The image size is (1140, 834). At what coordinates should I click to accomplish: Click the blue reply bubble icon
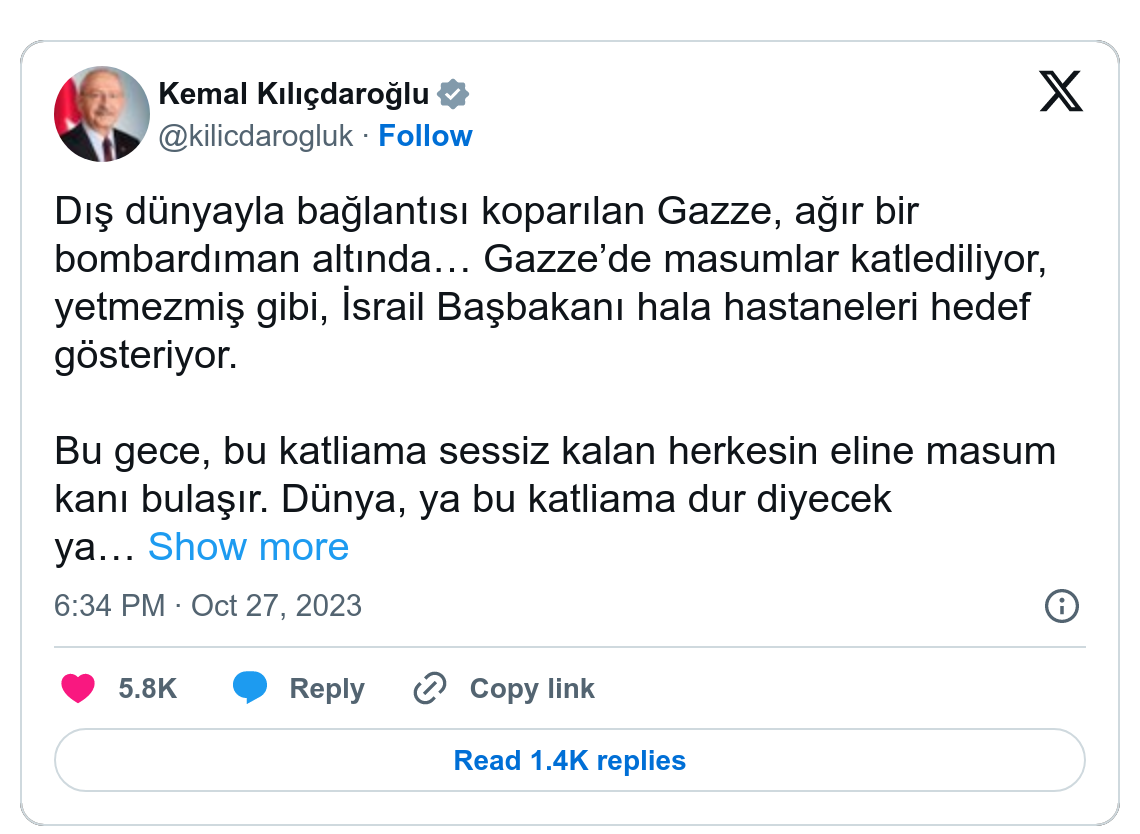[x=250, y=689]
